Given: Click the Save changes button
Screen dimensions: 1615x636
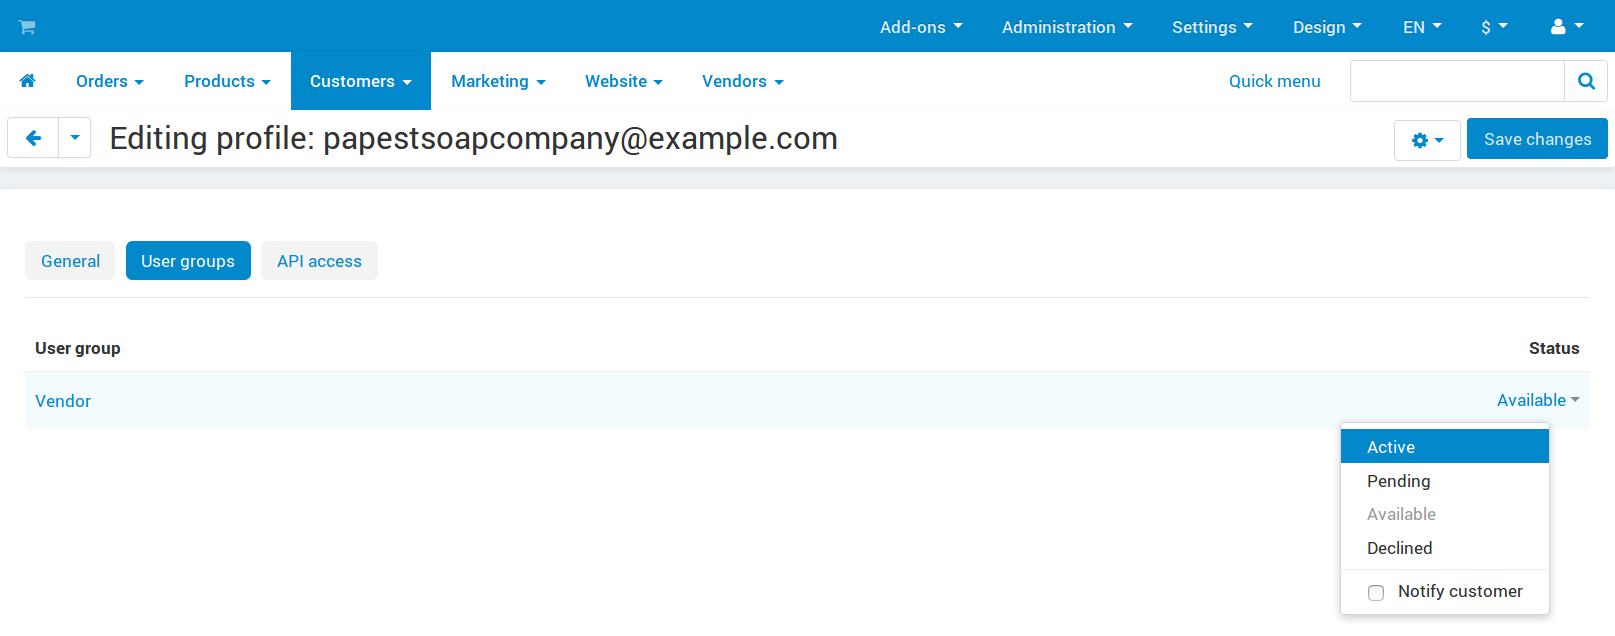Looking at the screenshot, I should 1537,139.
